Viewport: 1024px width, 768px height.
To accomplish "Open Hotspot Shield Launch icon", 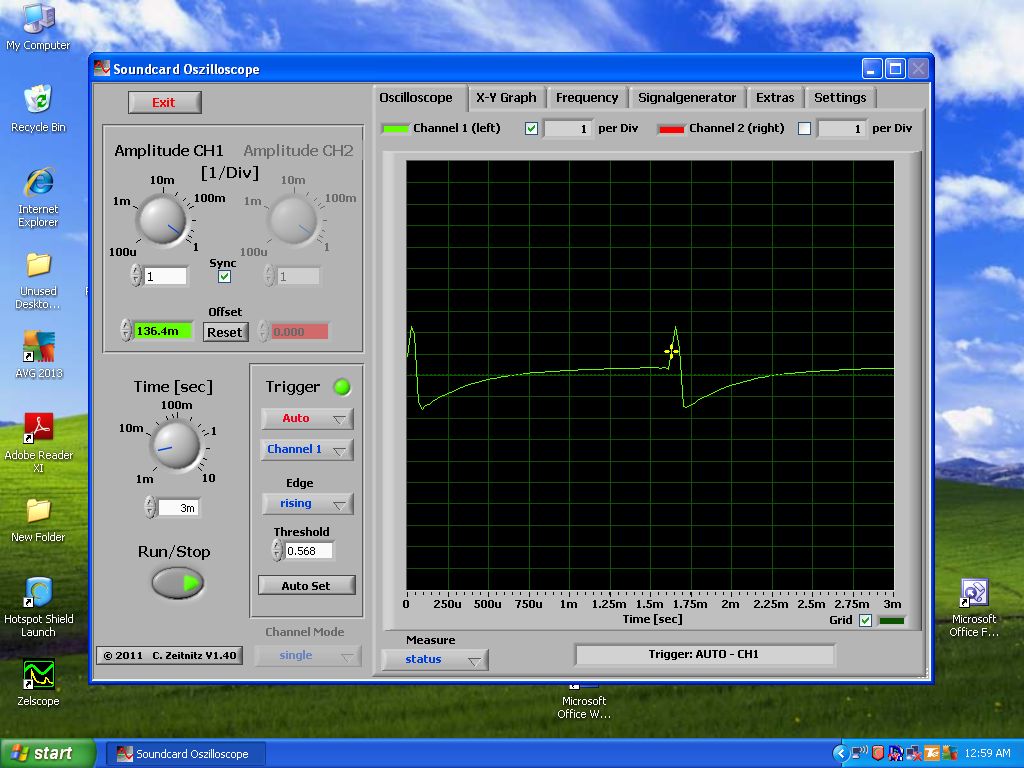I will click(x=38, y=593).
